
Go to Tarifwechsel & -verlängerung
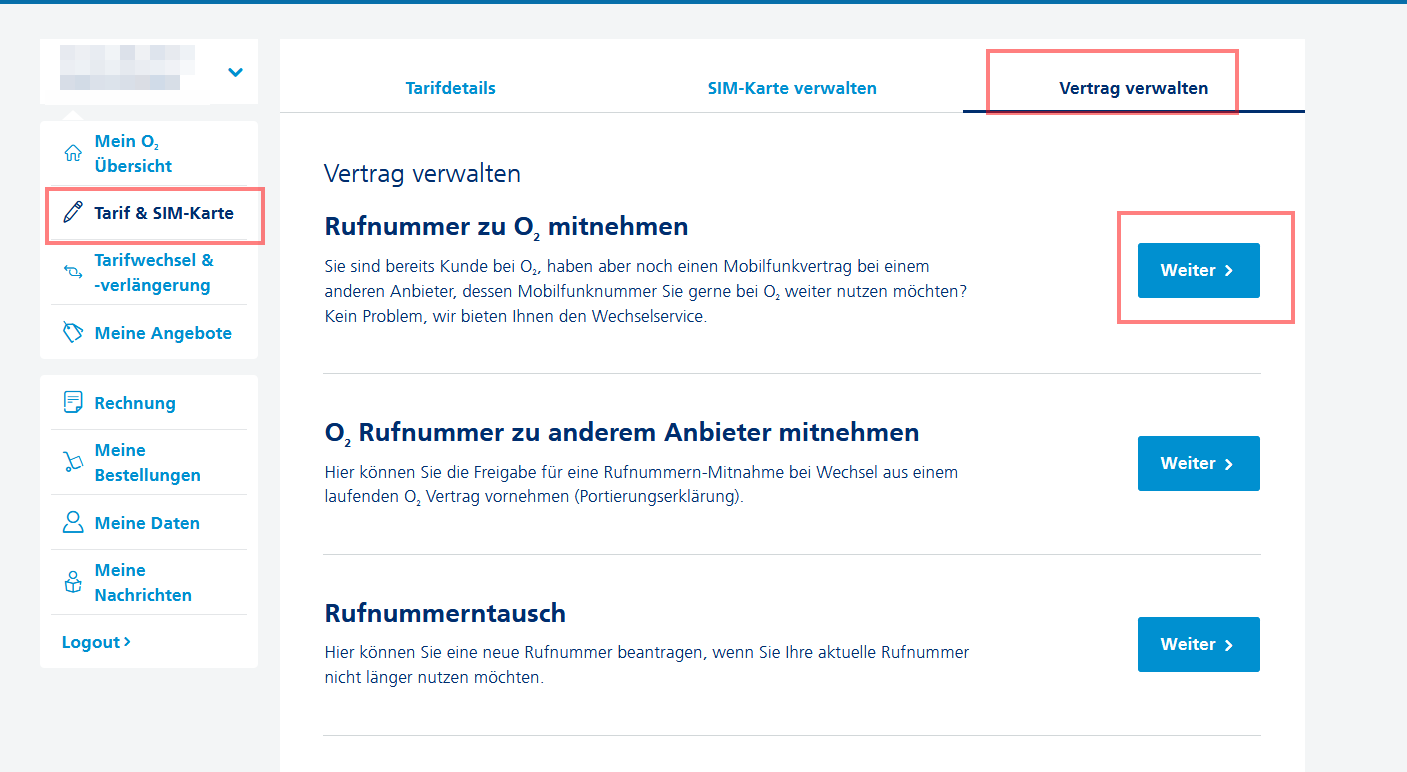[154, 272]
